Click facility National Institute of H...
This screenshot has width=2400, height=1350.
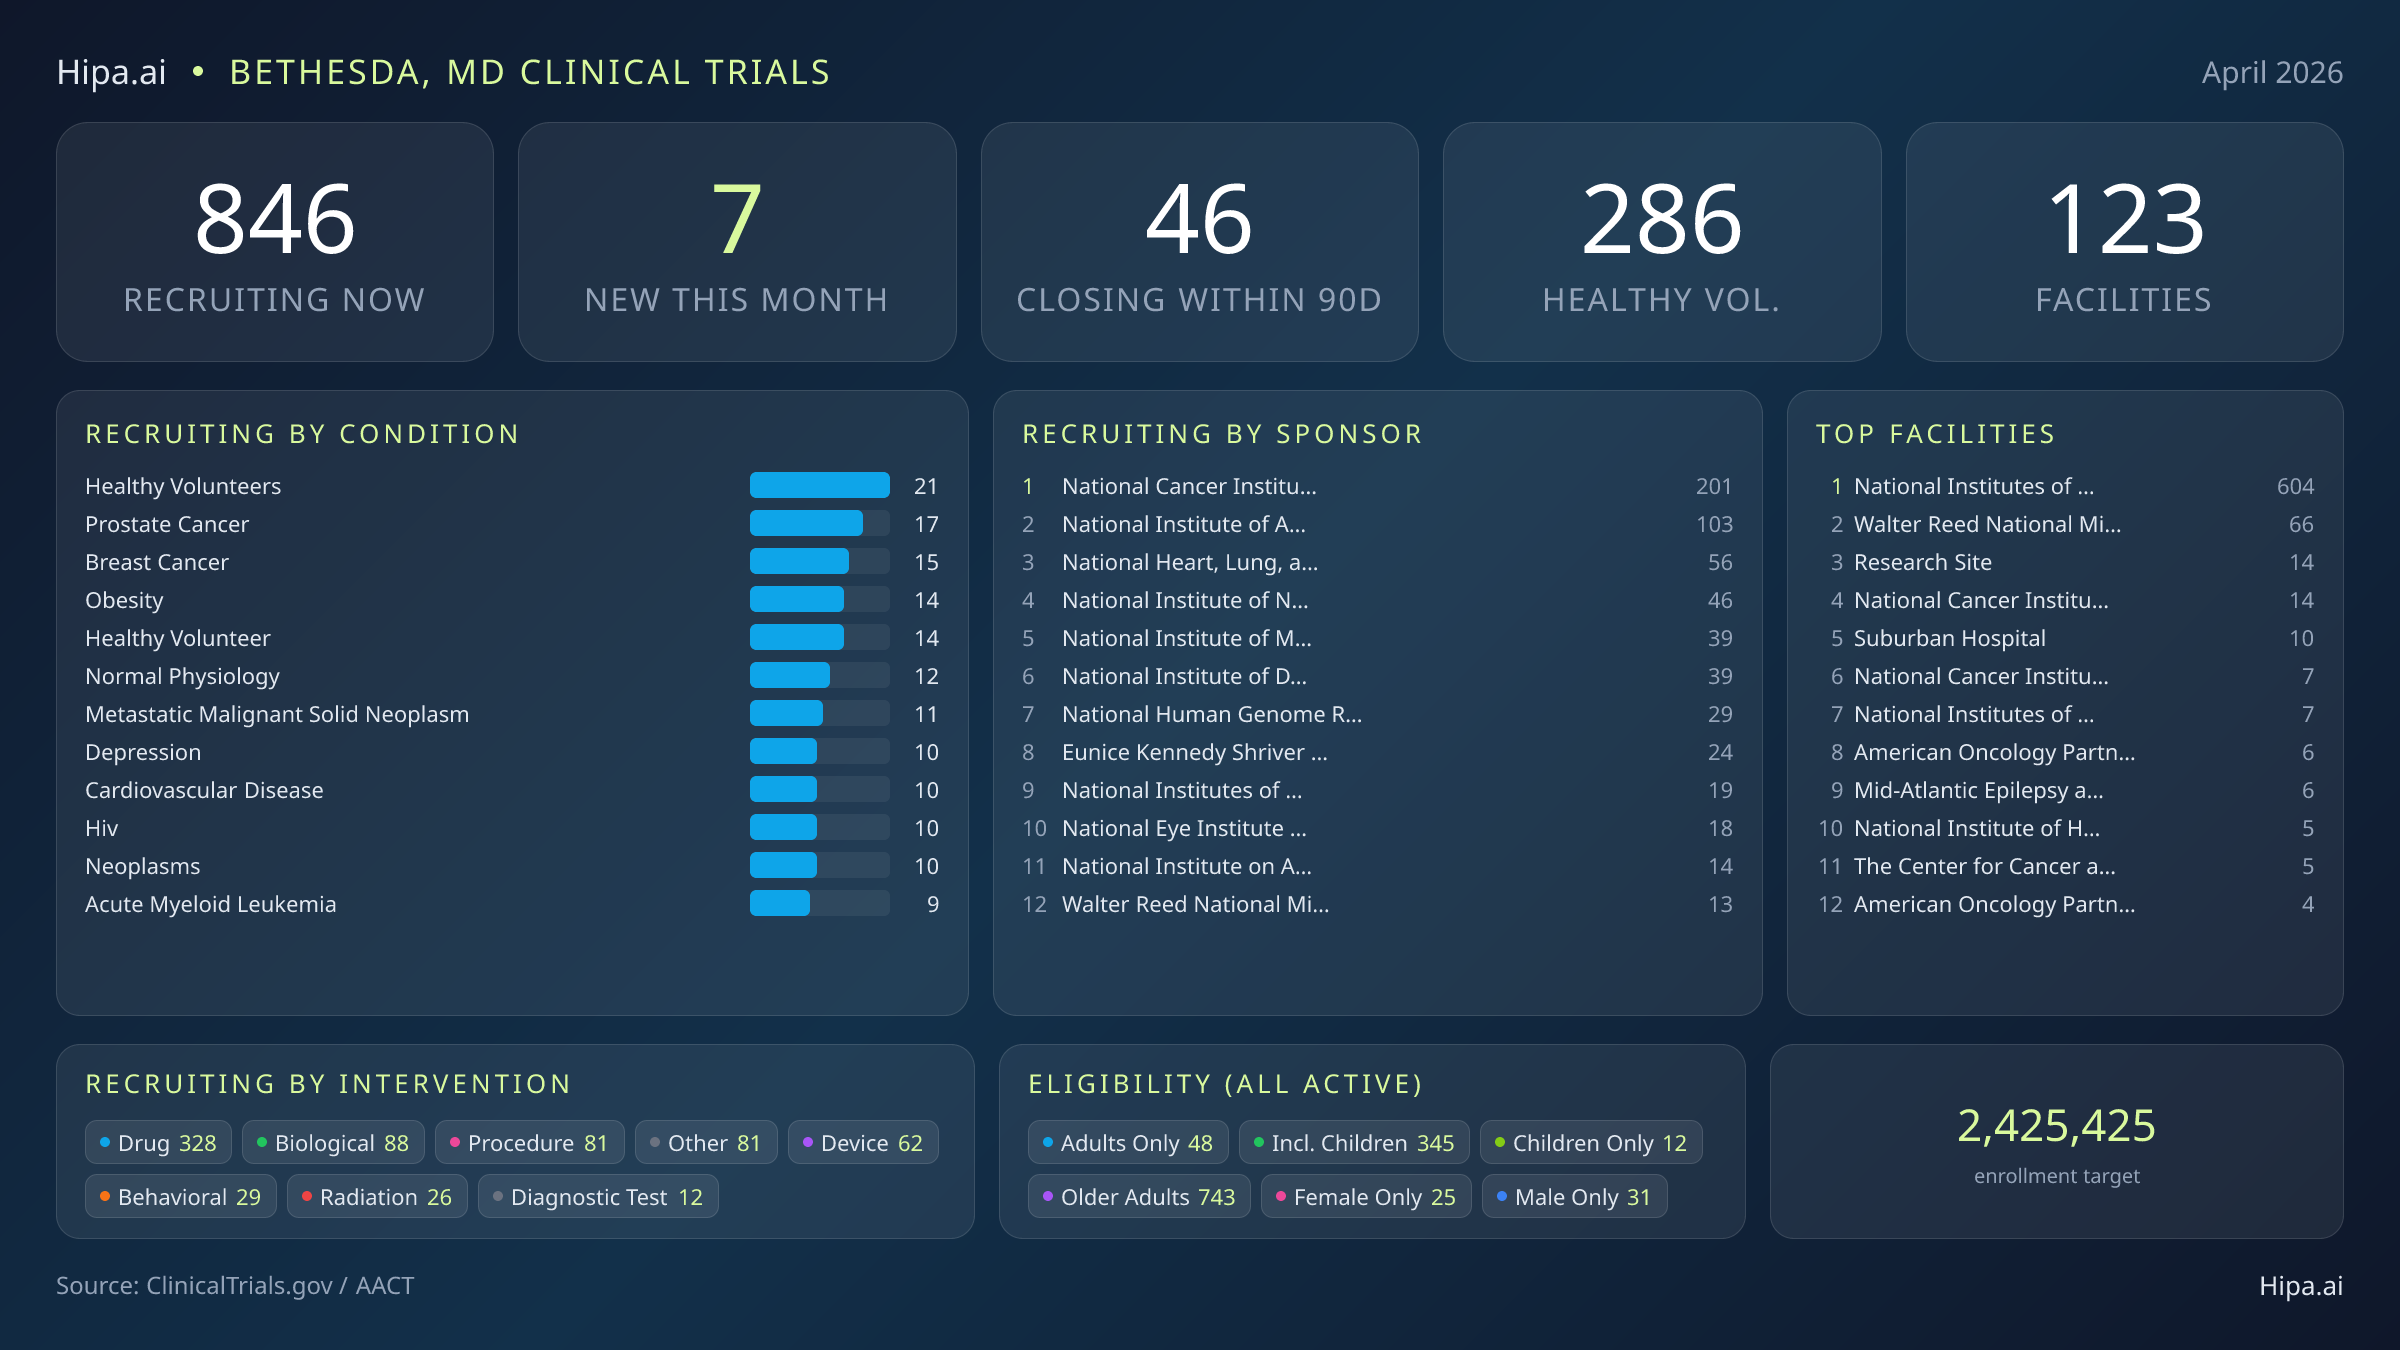2065,828
